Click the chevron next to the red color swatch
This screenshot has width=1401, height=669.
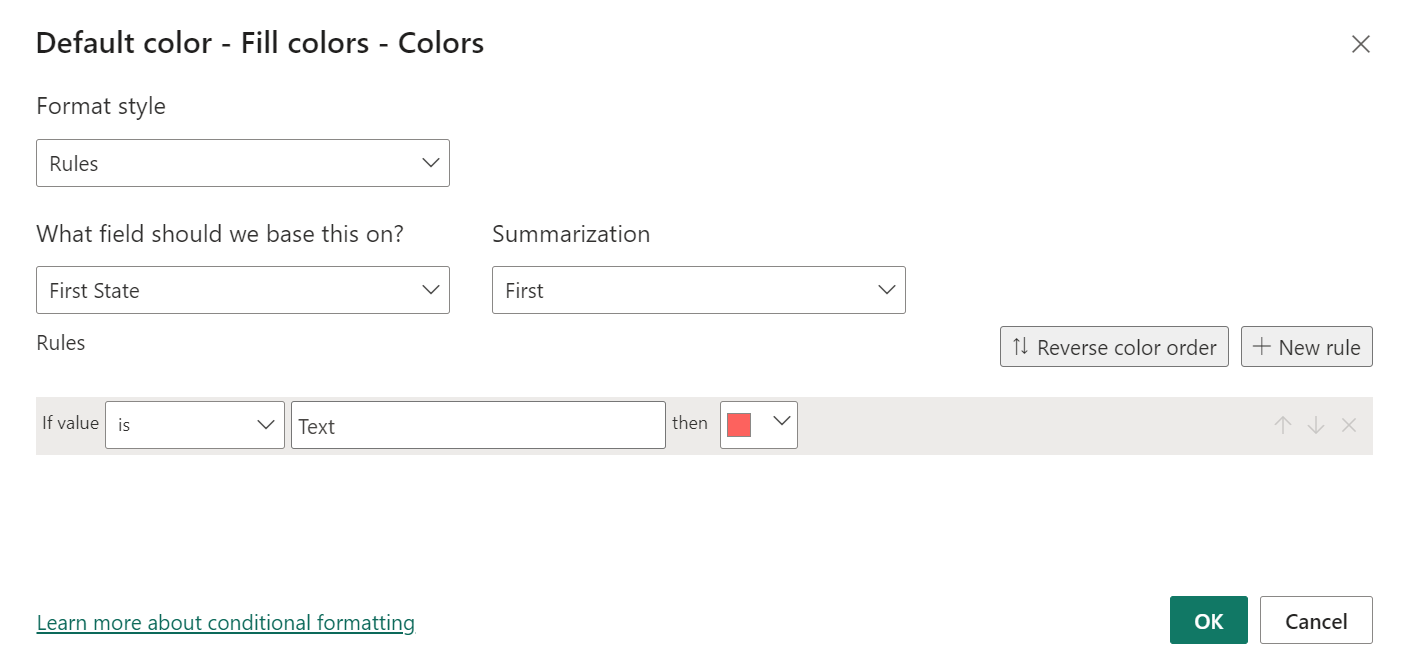pyautogui.click(x=781, y=423)
